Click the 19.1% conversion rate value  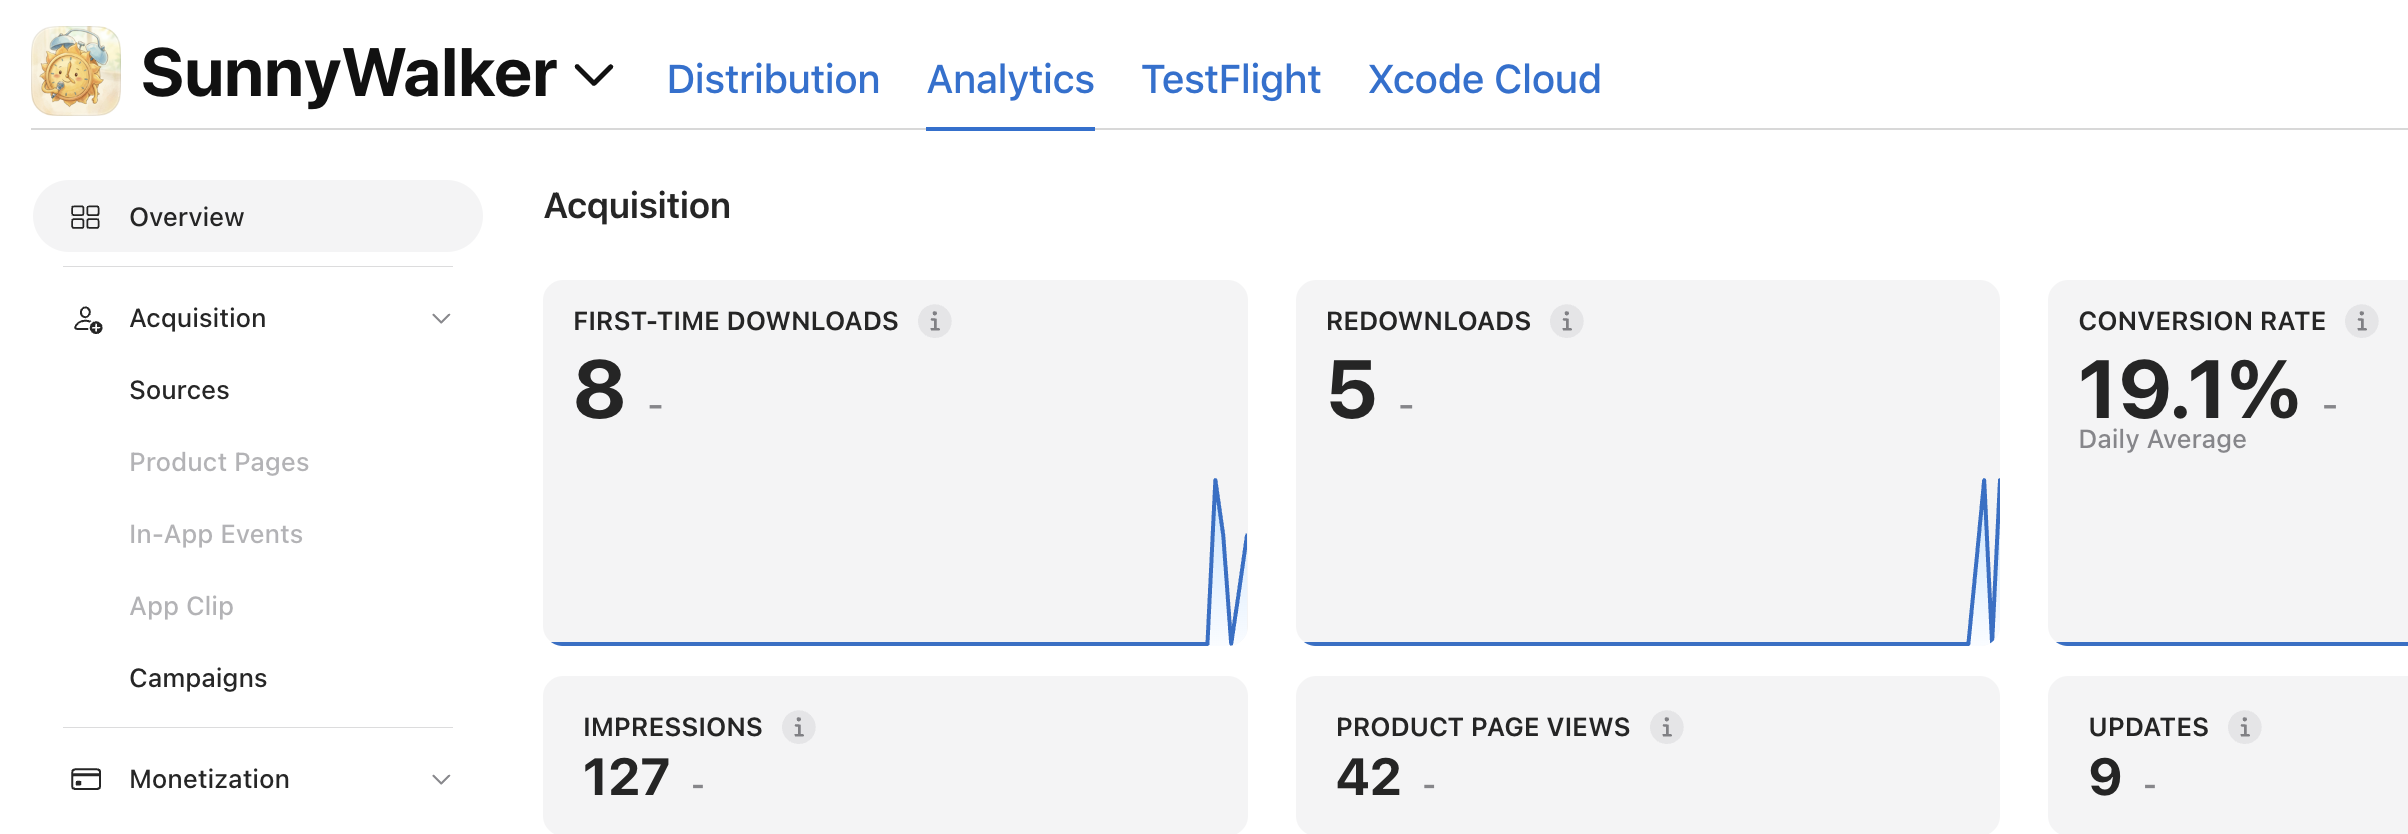tap(2188, 390)
